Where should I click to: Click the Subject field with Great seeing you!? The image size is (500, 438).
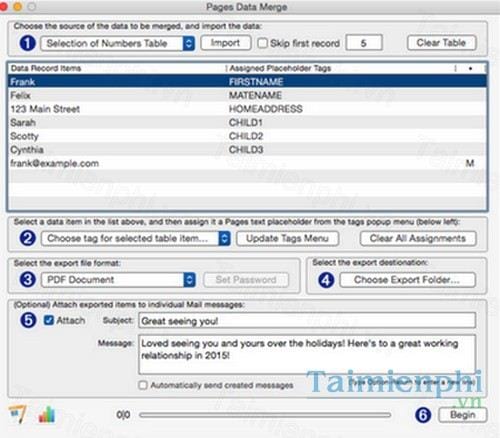[307, 321]
